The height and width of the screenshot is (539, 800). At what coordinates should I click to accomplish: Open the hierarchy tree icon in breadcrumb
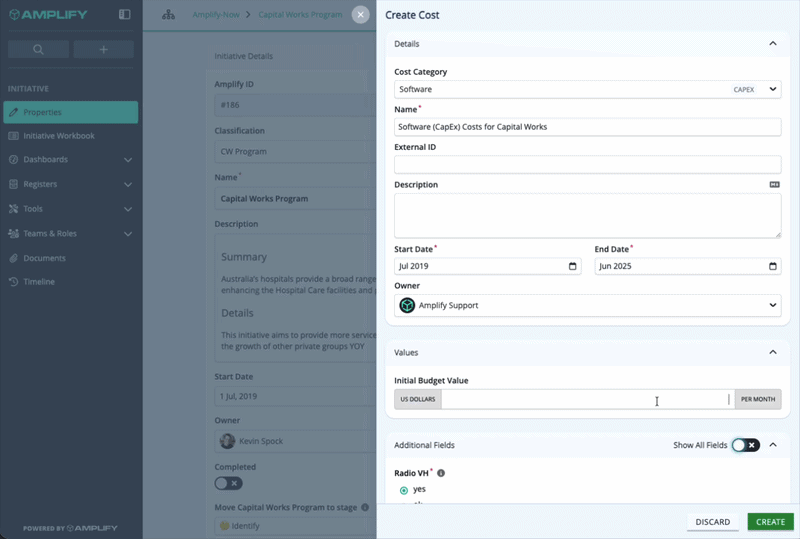coord(168,15)
